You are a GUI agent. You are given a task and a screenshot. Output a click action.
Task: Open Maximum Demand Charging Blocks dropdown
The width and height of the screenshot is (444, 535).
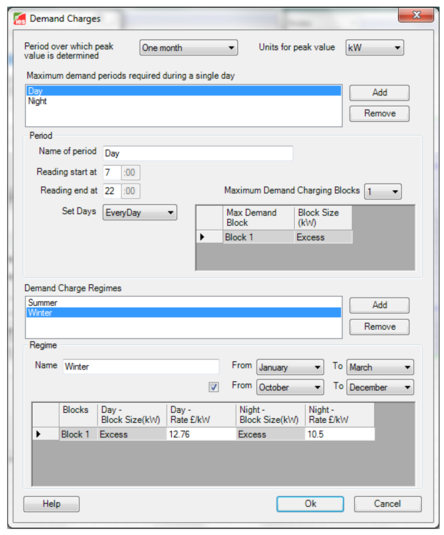coord(383,191)
